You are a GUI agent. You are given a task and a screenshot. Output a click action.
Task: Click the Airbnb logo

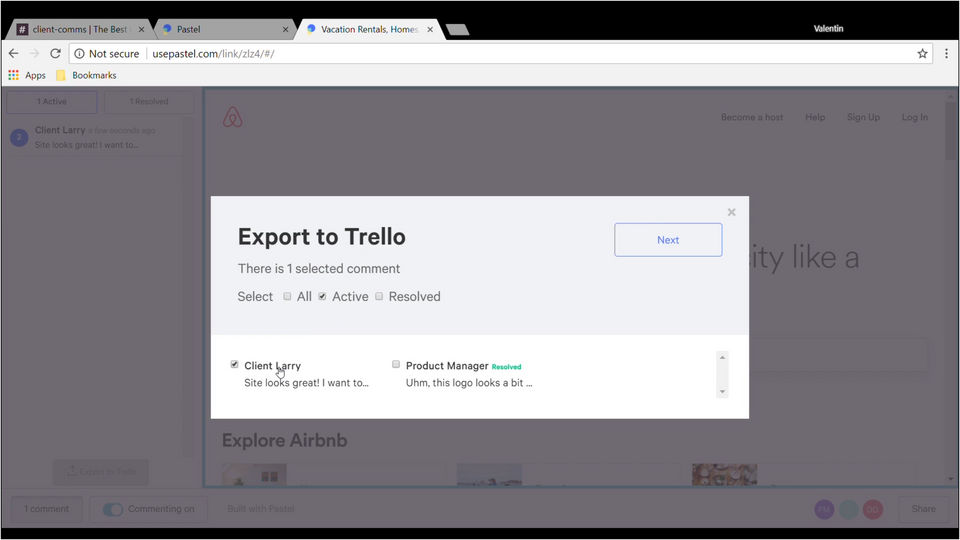click(233, 117)
